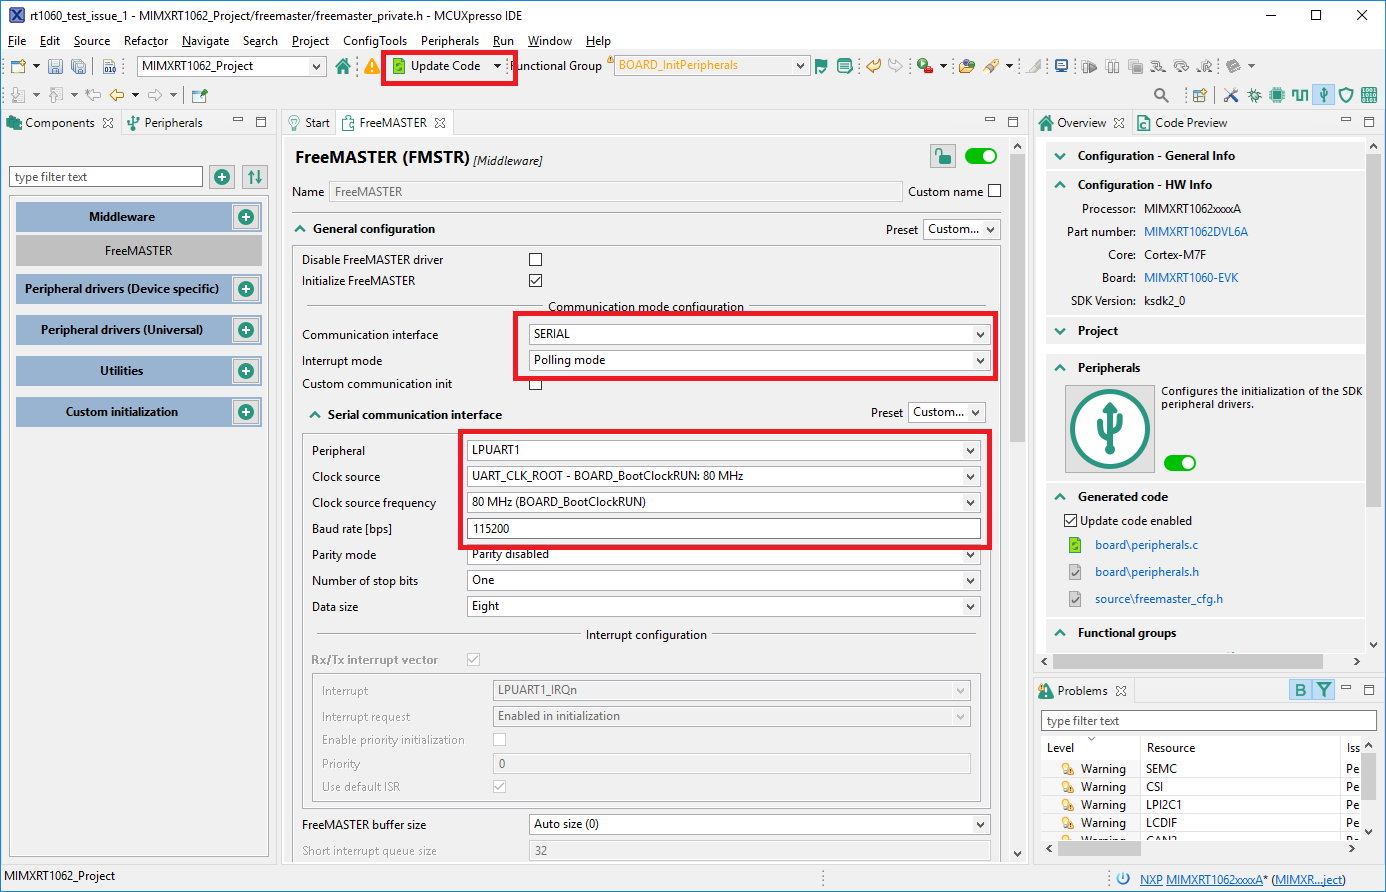Click the Update Code button
Screen dimensions: 1386x892
[x=448, y=66]
